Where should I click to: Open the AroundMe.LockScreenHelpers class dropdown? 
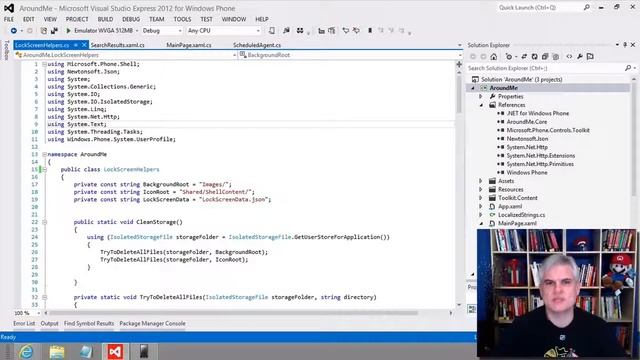[x=235, y=55]
